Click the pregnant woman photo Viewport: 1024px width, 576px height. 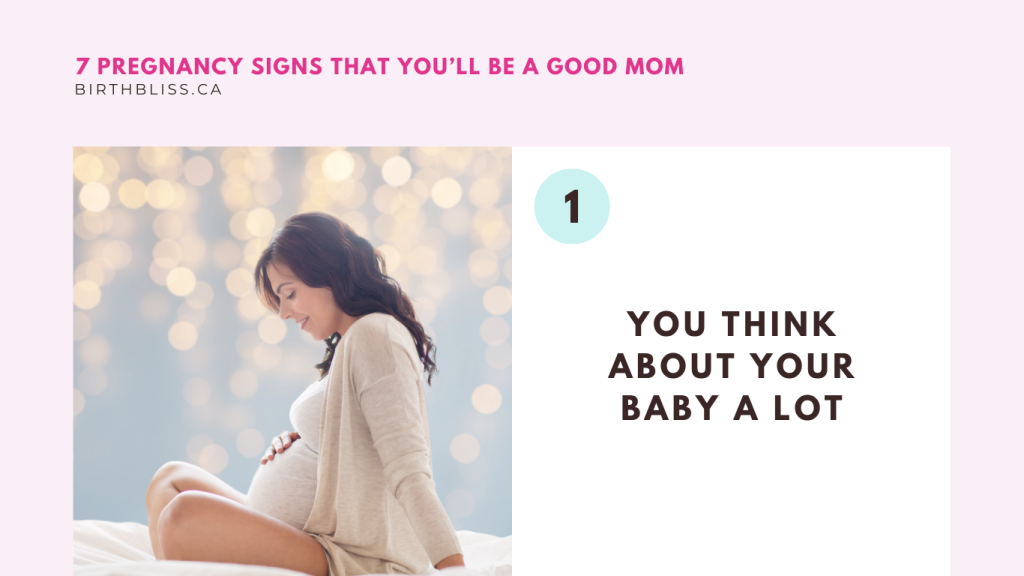pyautogui.click(x=292, y=361)
